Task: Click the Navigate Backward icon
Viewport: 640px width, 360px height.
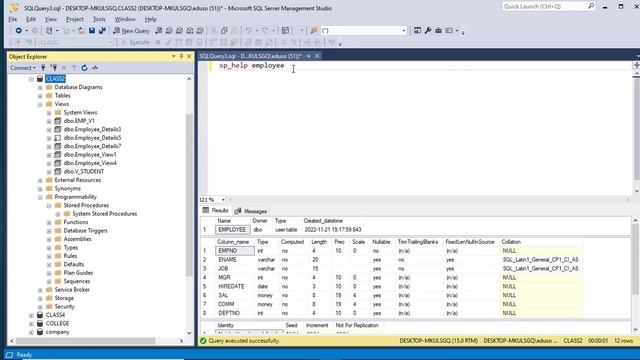Action: pos(18,31)
